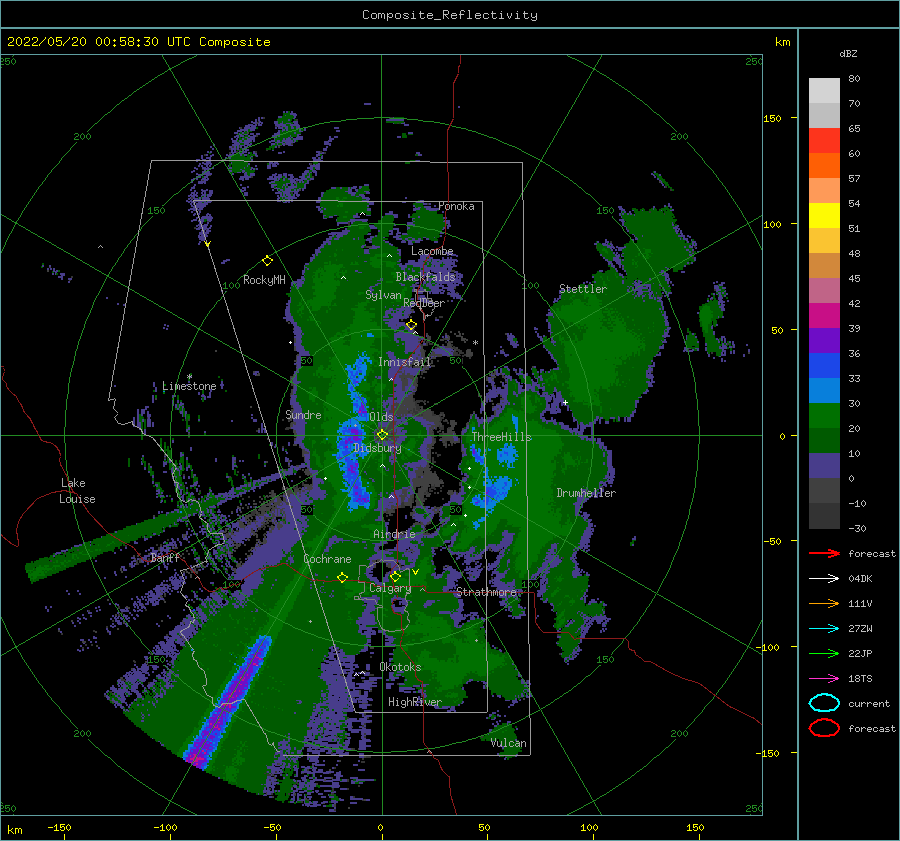Select the 42 dBZ pink color swatch
This screenshot has height=841, width=900.
[x=824, y=290]
